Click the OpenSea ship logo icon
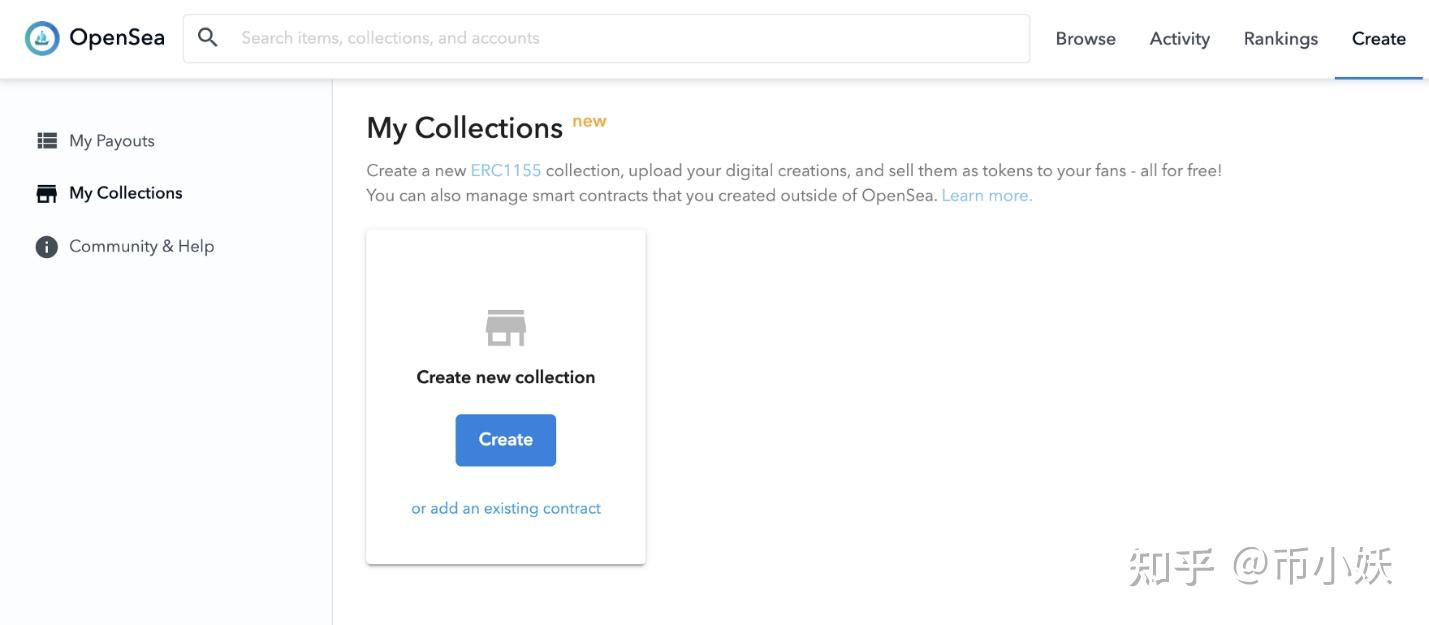The height and width of the screenshot is (625, 1429). (x=42, y=39)
